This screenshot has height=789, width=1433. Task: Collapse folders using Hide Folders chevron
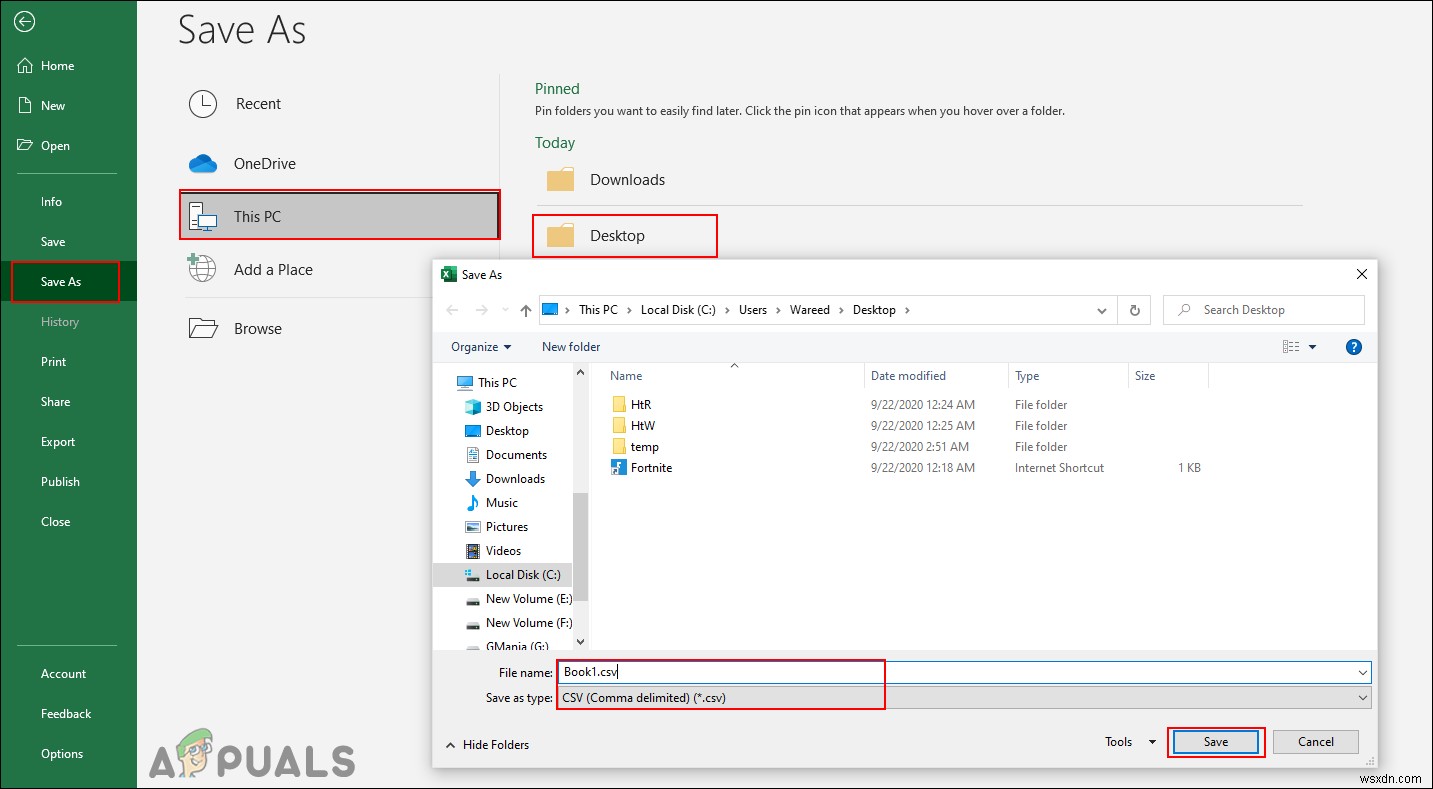click(x=488, y=744)
